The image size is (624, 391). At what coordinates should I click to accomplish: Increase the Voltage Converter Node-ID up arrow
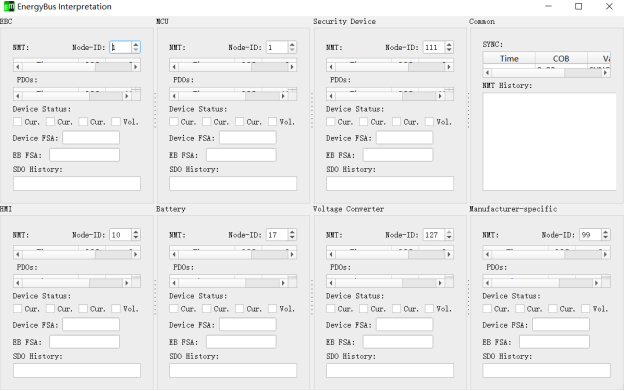pos(449,232)
